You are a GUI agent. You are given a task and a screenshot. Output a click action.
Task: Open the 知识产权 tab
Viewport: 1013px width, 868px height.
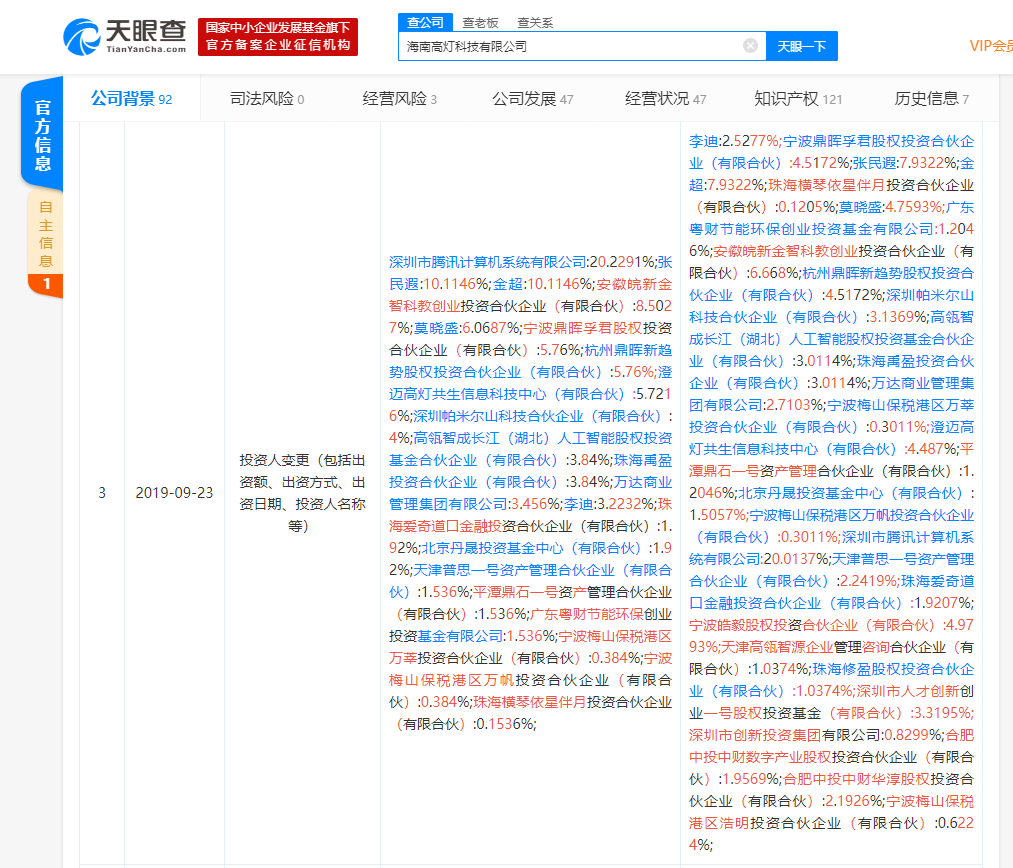click(x=798, y=99)
